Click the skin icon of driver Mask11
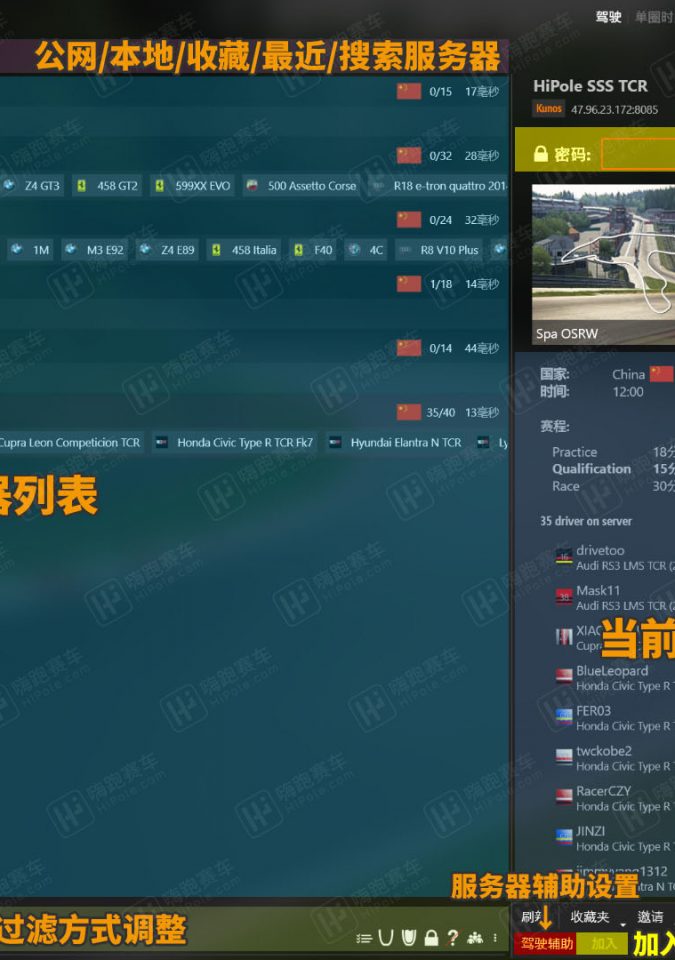675x960 pixels. (x=564, y=597)
